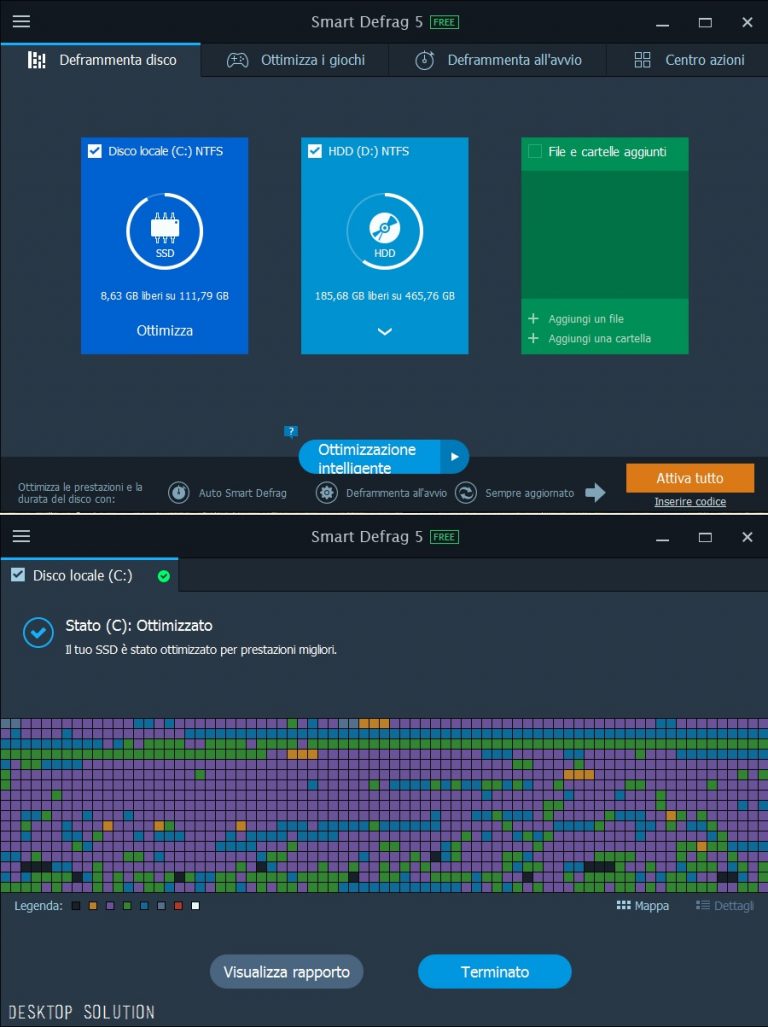Image resolution: width=768 pixels, height=1027 pixels.
Task: Click the Sempre aggiornato label
Action: point(530,493)
